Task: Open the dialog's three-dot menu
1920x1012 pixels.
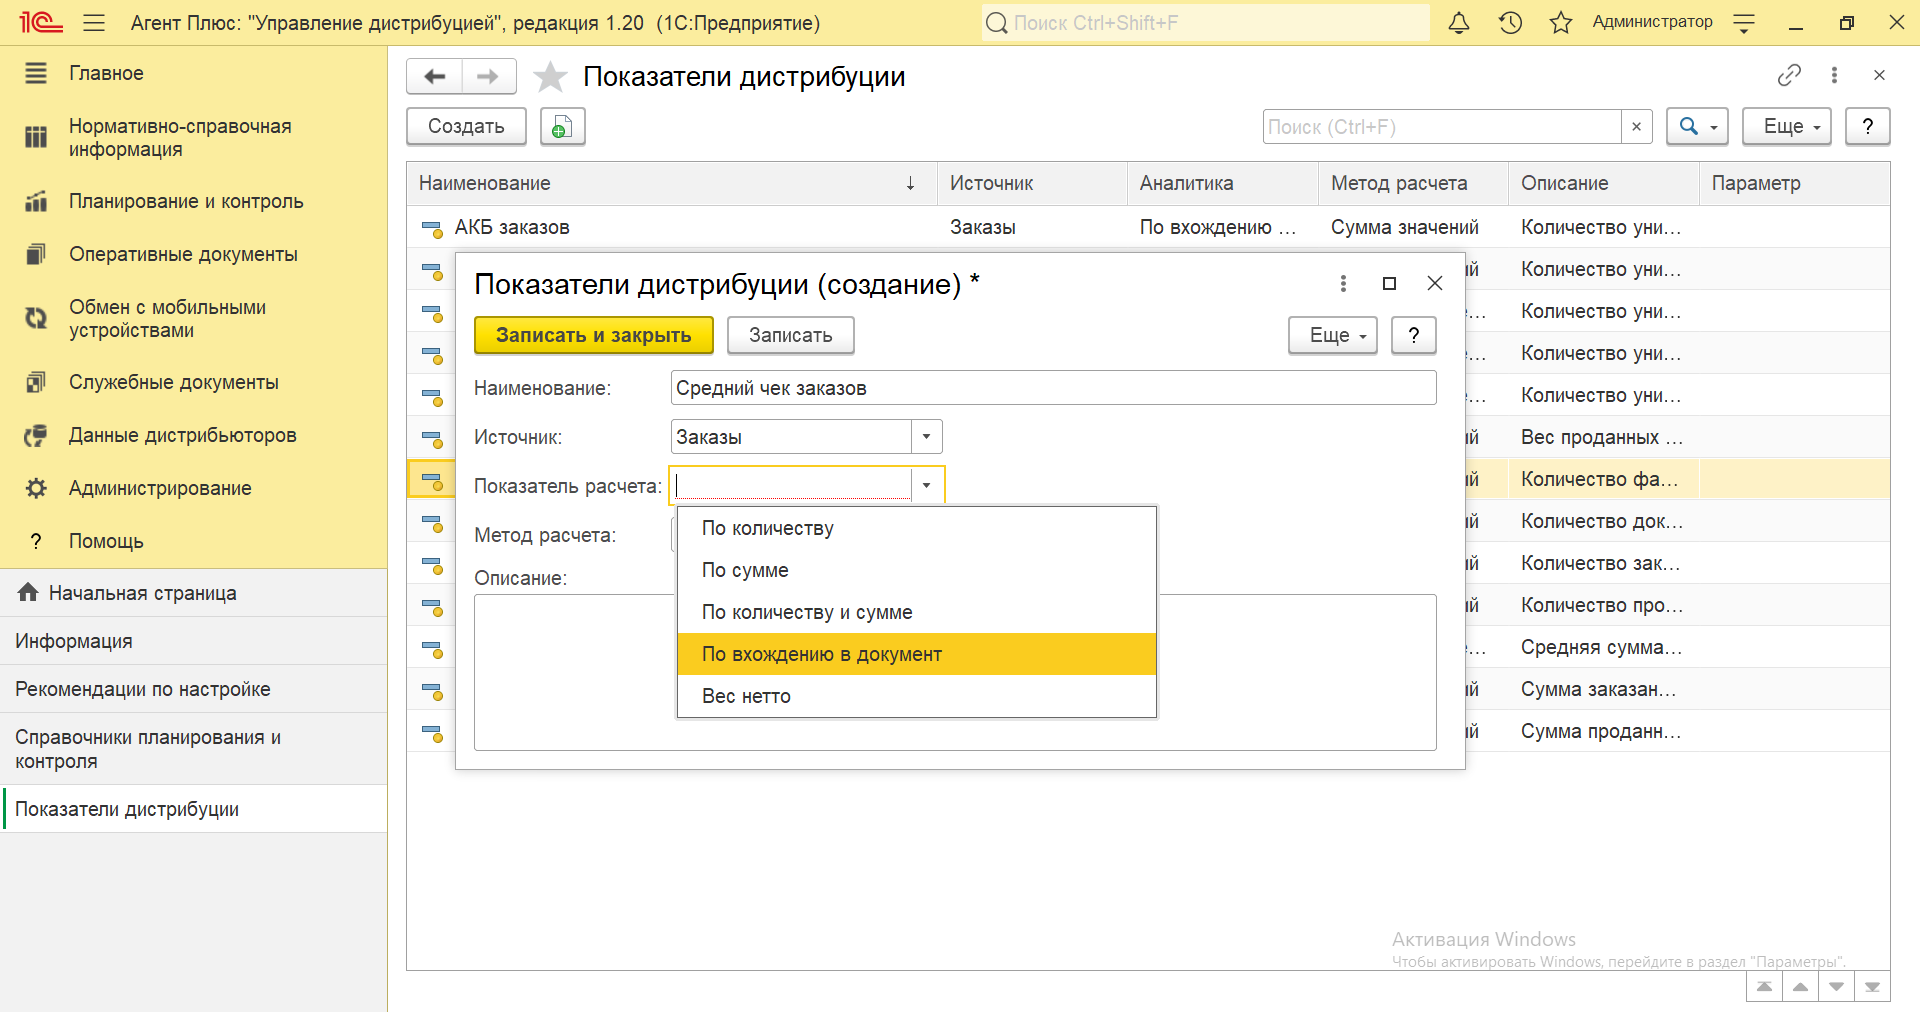Action: pyautogui.click(x=1343, y=284)
